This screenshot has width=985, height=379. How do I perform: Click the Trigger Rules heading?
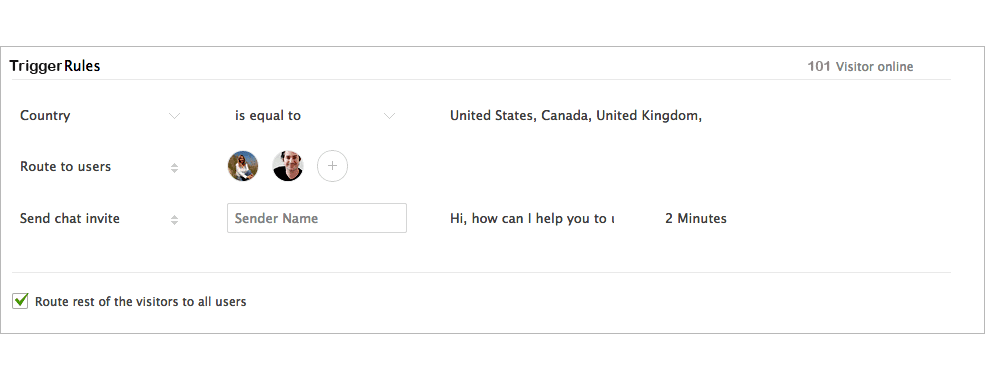(55, 66)
